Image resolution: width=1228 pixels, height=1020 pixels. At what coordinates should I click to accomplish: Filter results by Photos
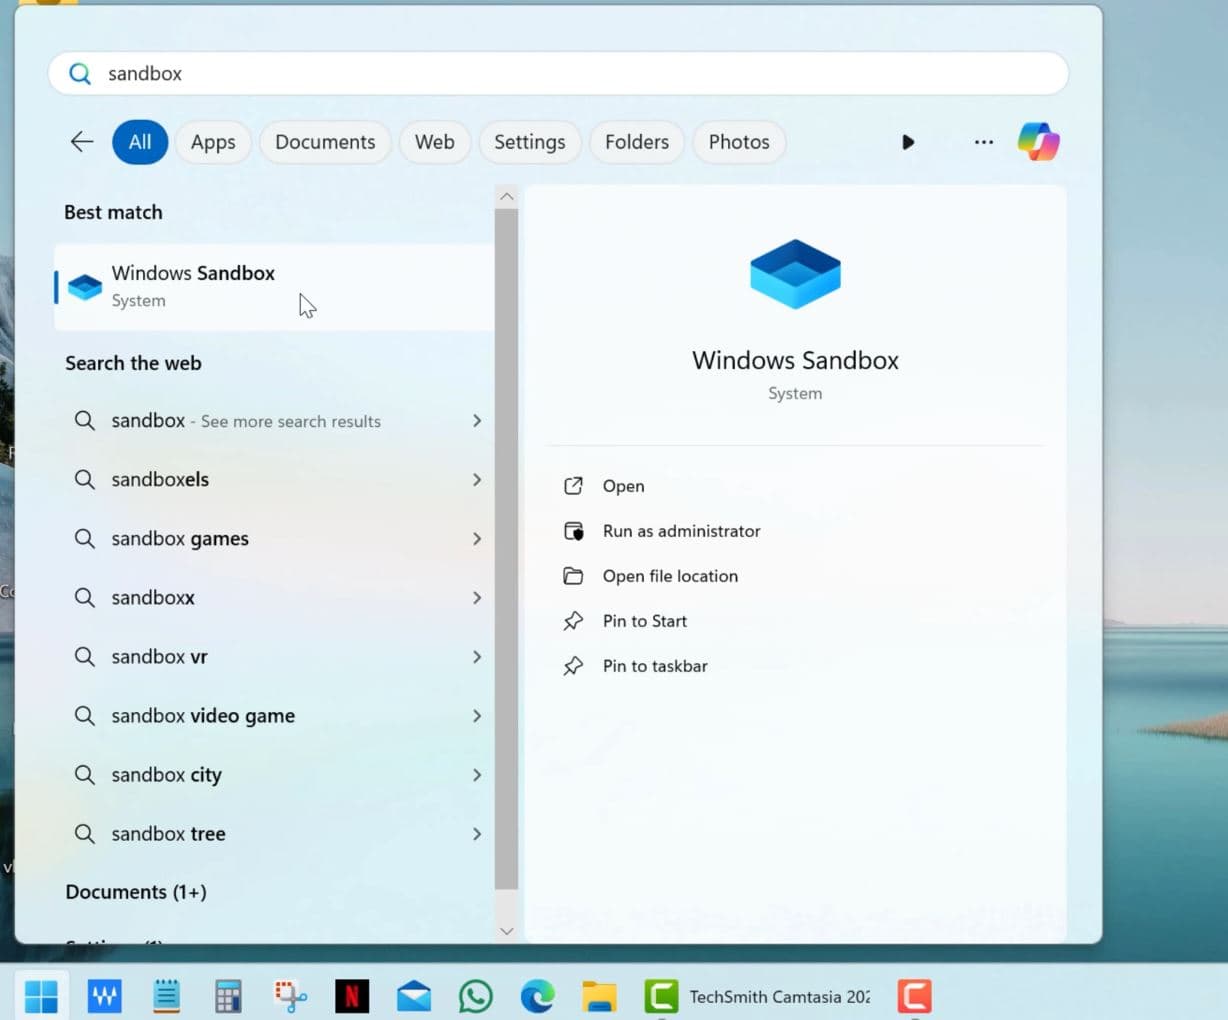point(739,142)
